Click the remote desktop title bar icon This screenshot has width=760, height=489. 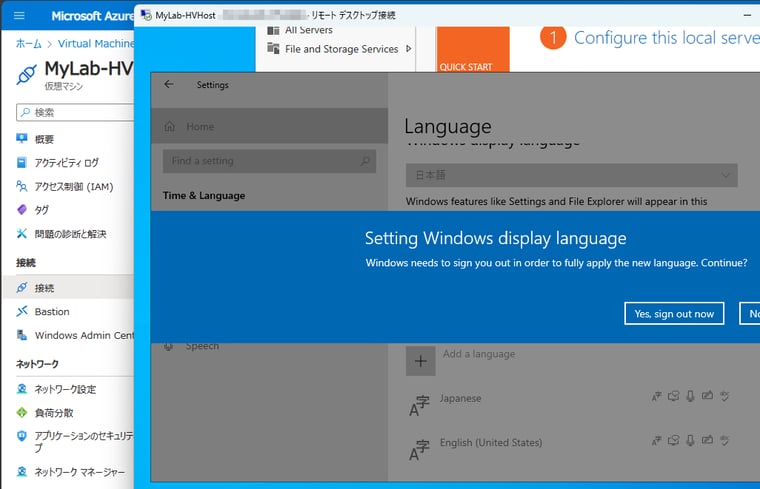146,16
